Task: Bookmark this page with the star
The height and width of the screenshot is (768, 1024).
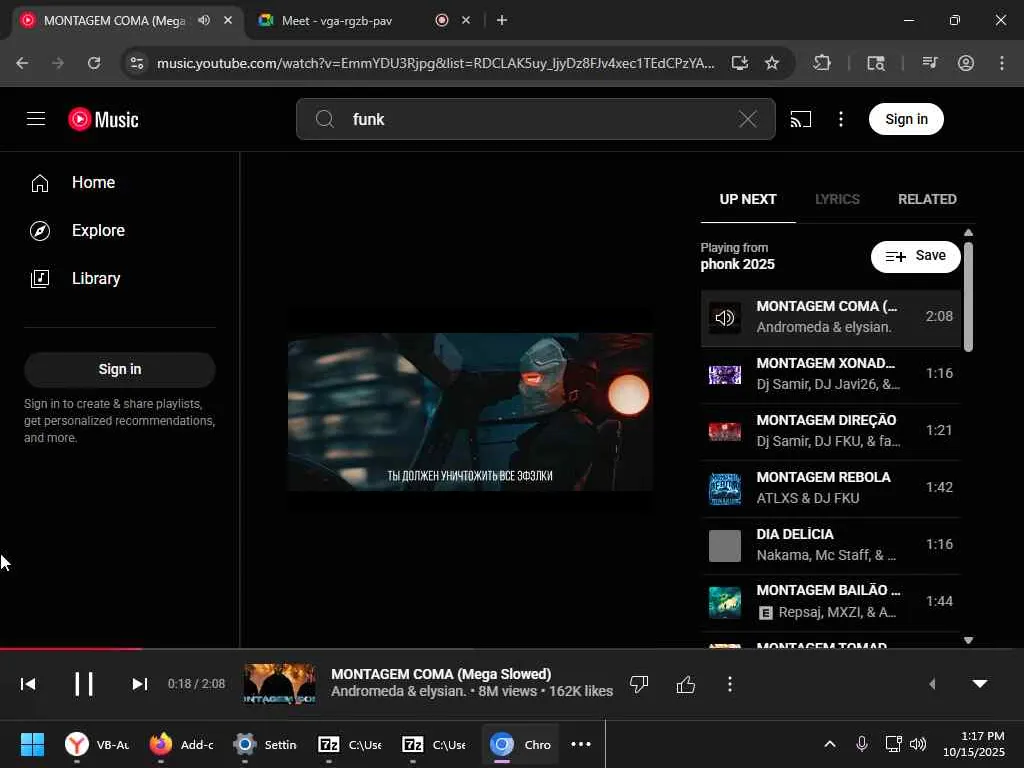Action: click(772, 63)
